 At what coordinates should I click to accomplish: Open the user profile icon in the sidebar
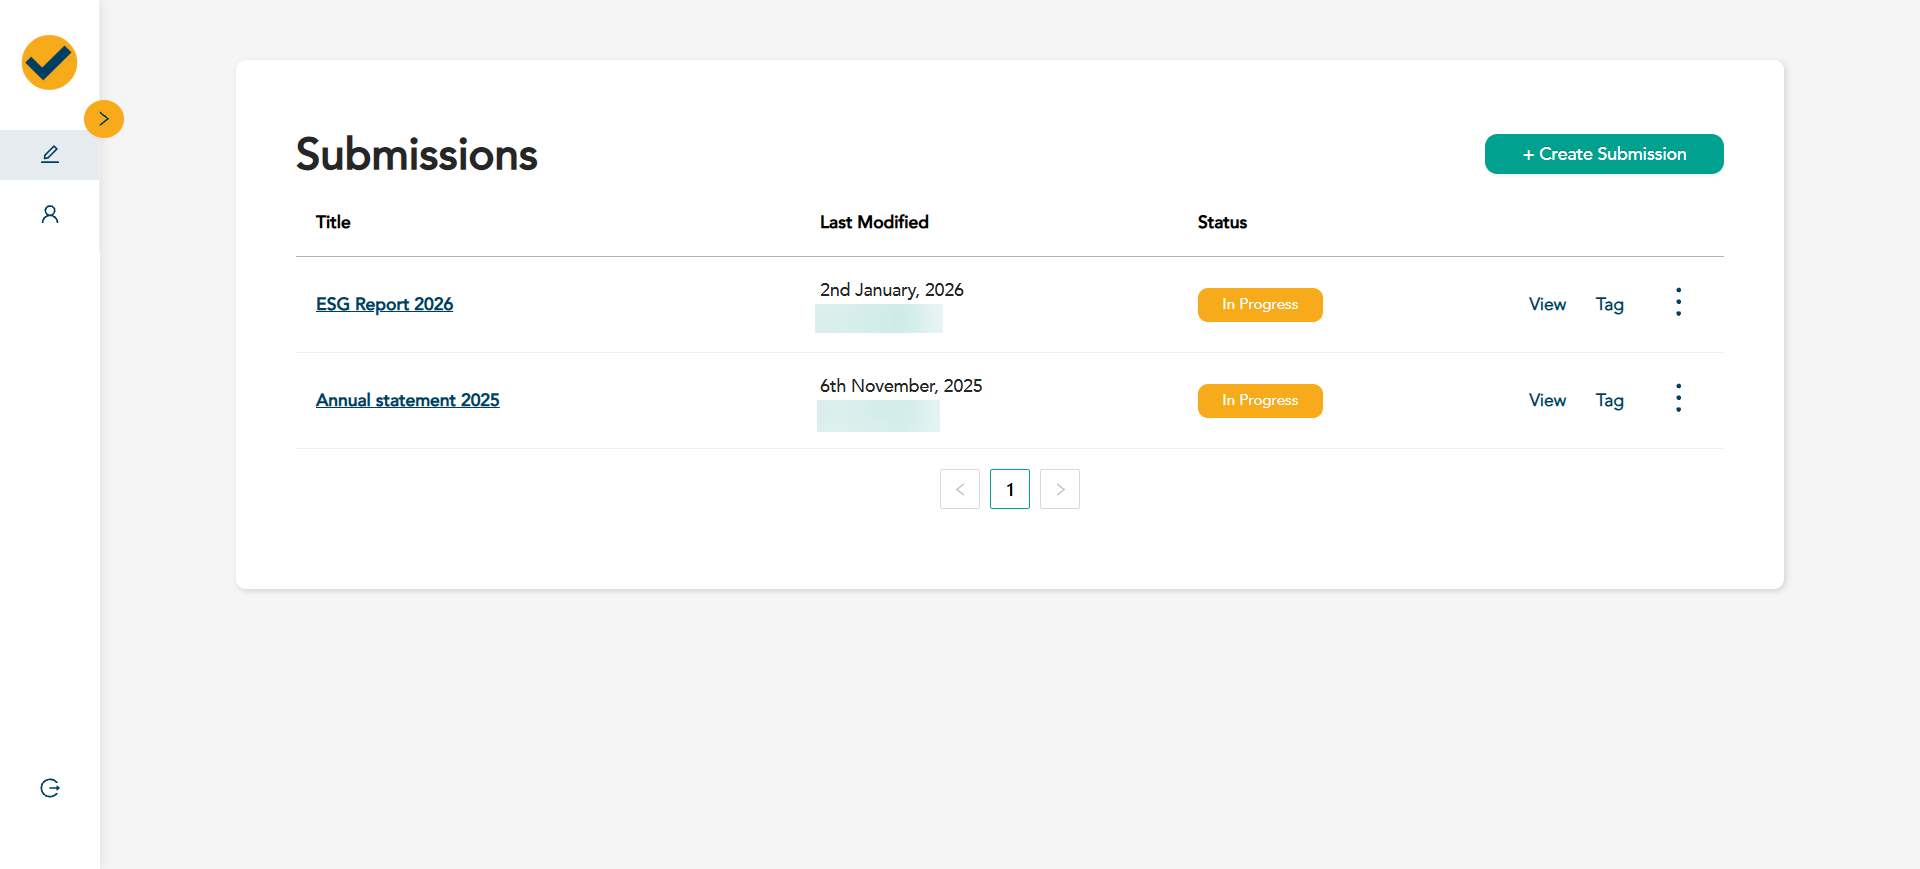tap(50, 214)
